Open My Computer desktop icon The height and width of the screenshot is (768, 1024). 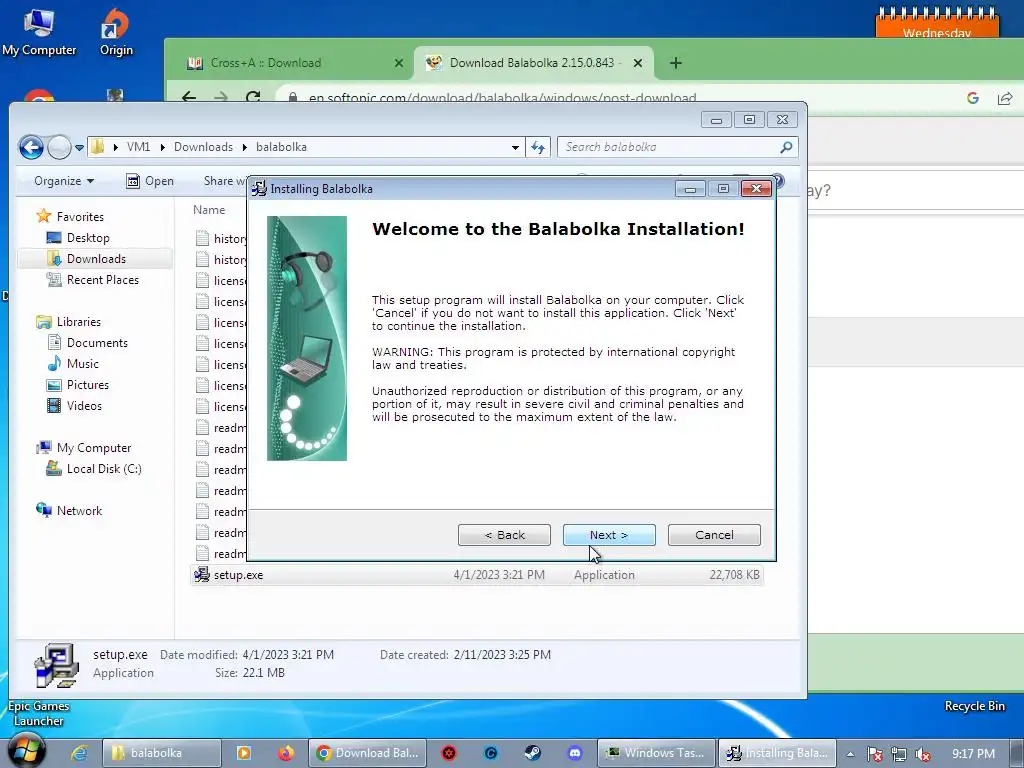(39, 32)
